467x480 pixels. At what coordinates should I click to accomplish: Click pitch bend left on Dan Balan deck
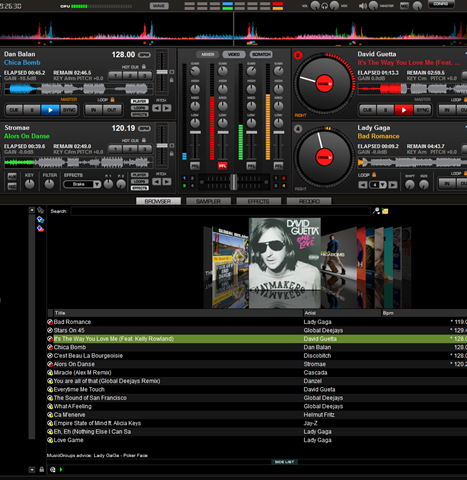click(x=156, y=108)
